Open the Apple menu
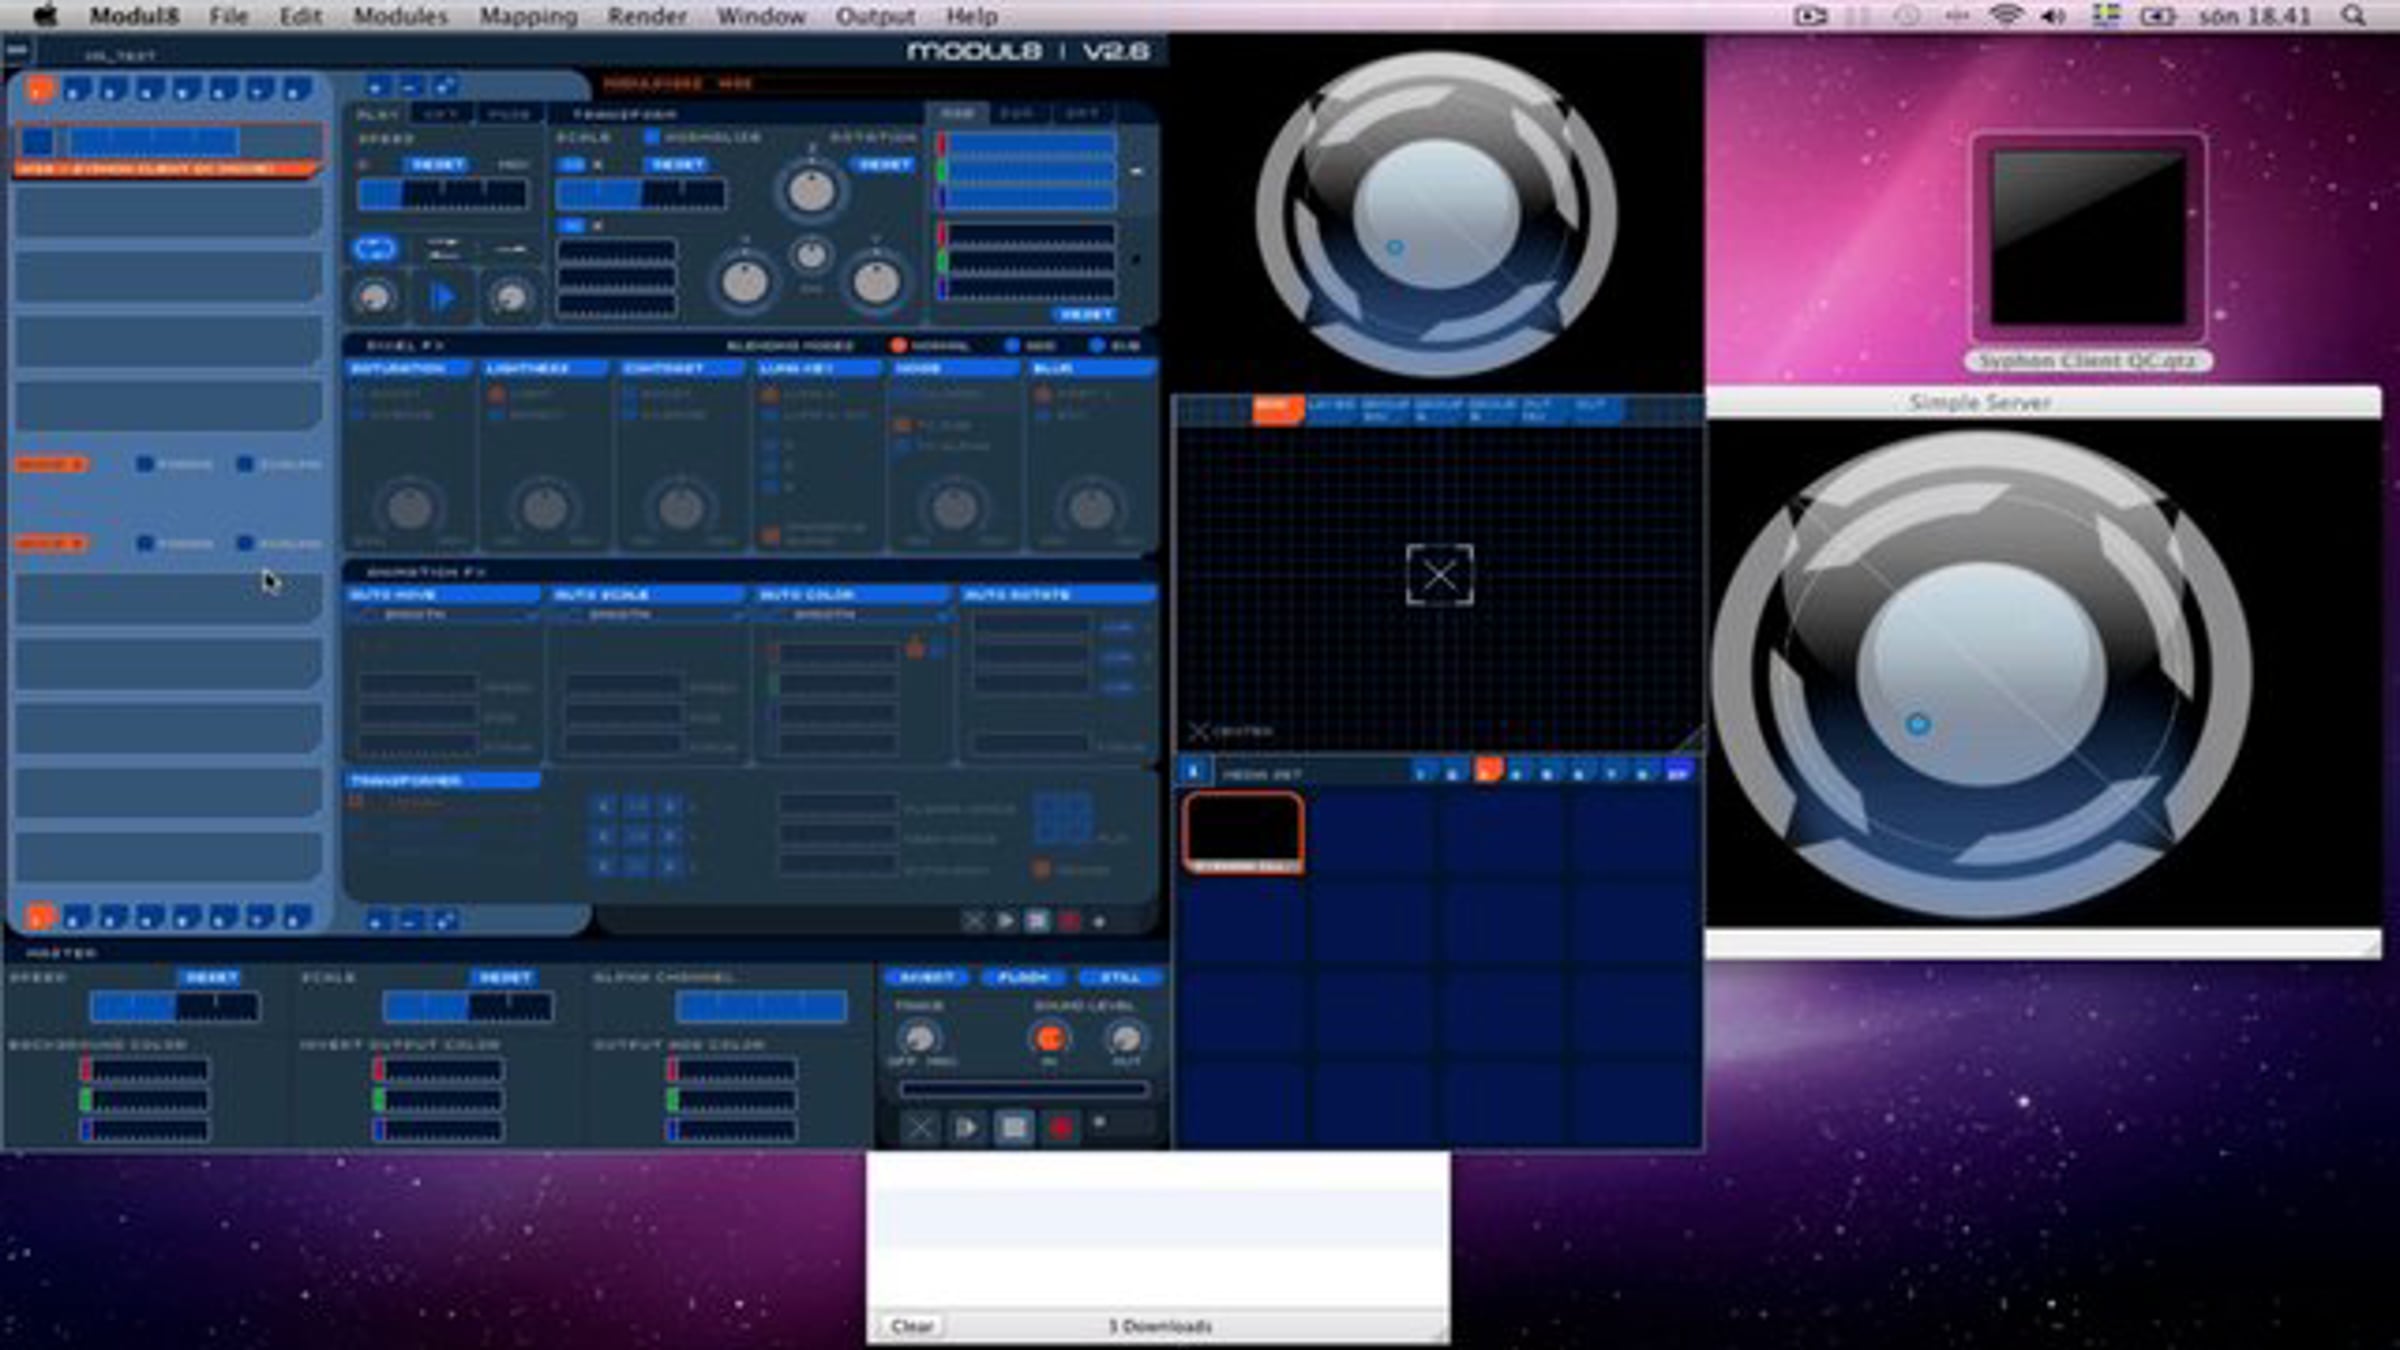This screenshot has width=2400, height=1350. click(x=47, y=16)
